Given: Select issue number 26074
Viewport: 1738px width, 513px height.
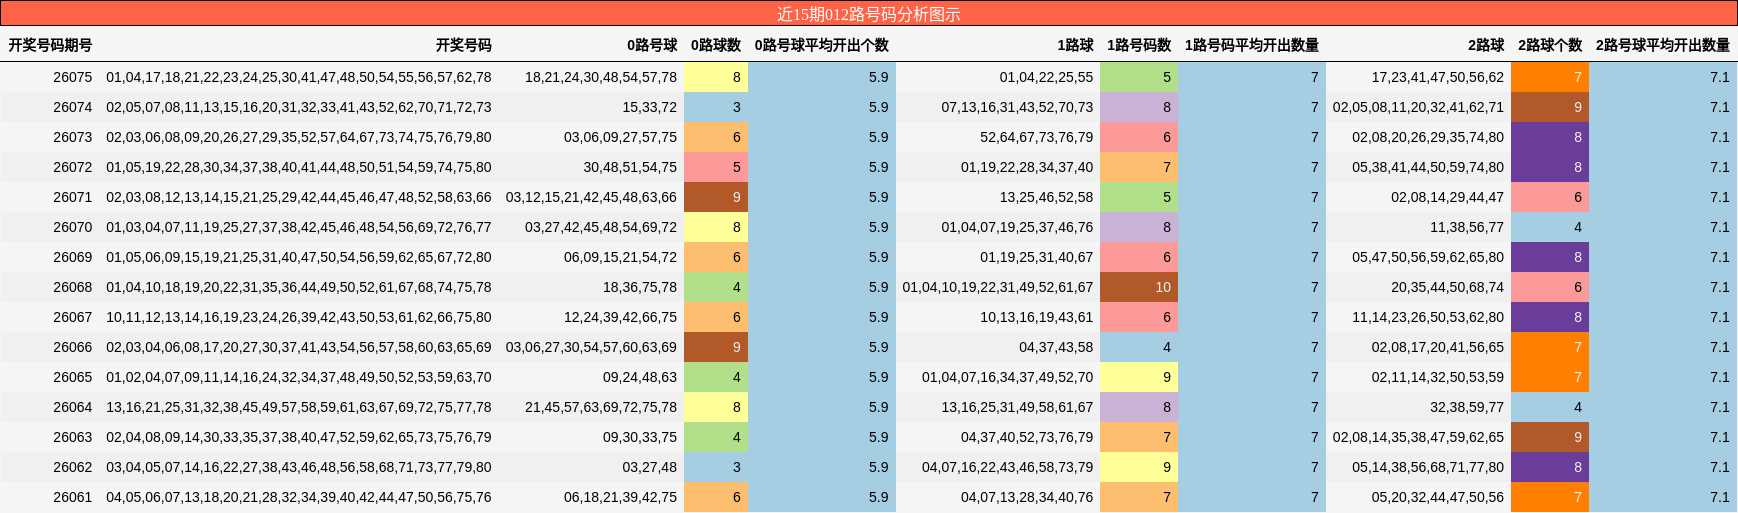Looking at the screenshot, I should pyautogui.click(x=72, y=107).
